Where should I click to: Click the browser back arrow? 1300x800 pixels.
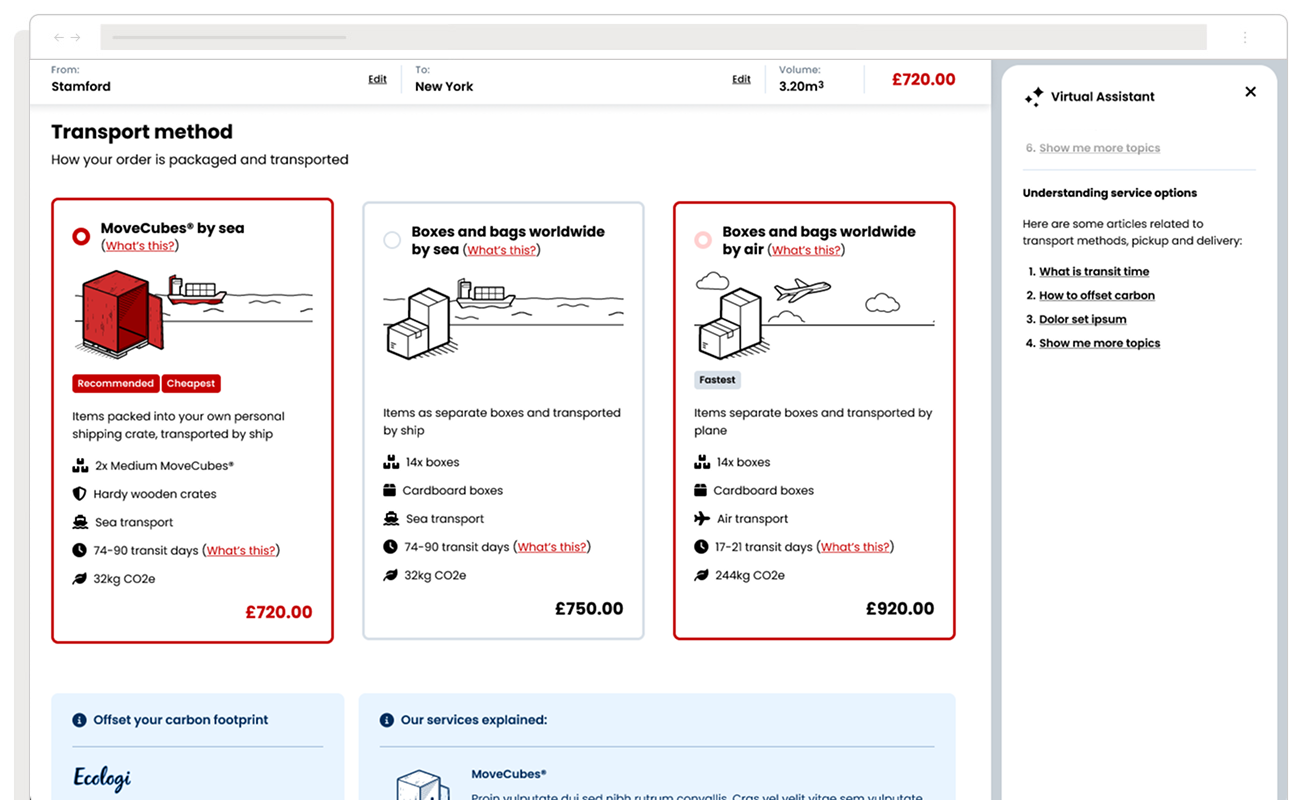(x=58, y=36)
